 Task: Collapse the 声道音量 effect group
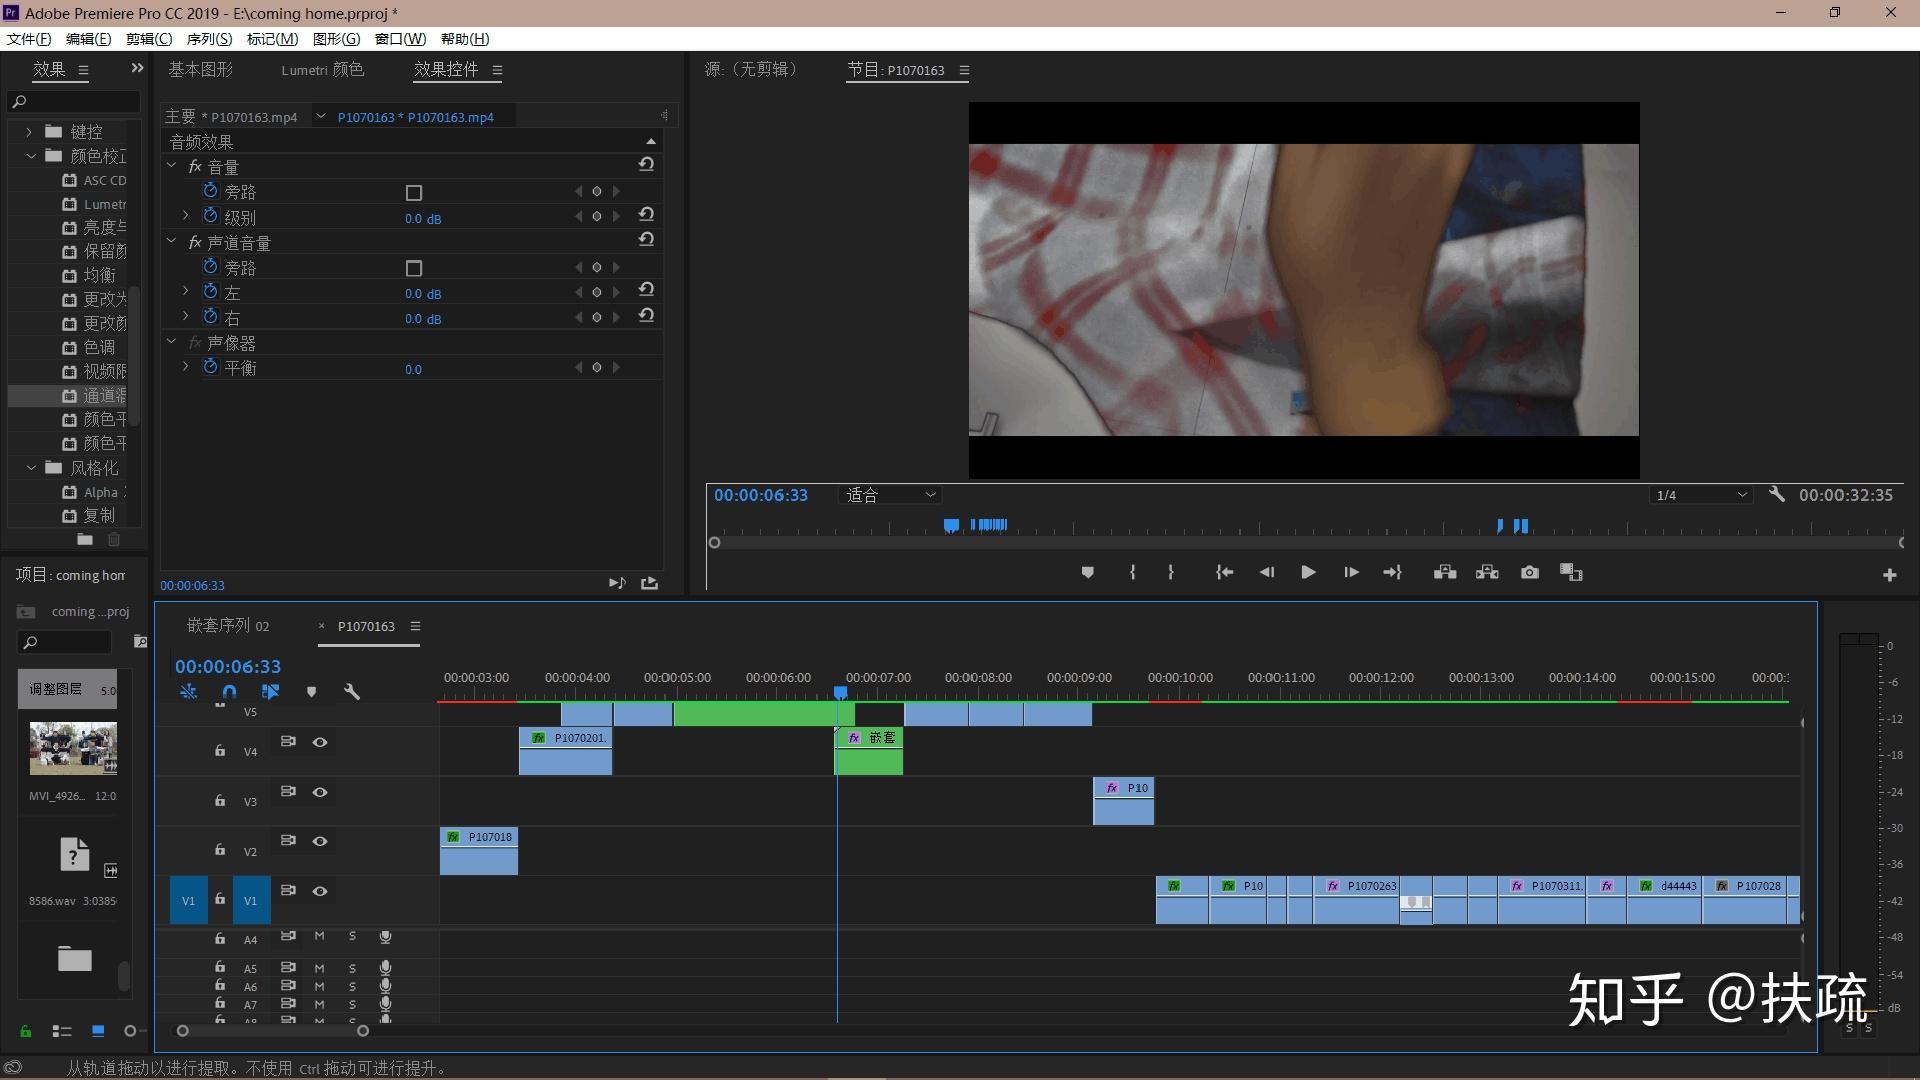tap(171, 242)
